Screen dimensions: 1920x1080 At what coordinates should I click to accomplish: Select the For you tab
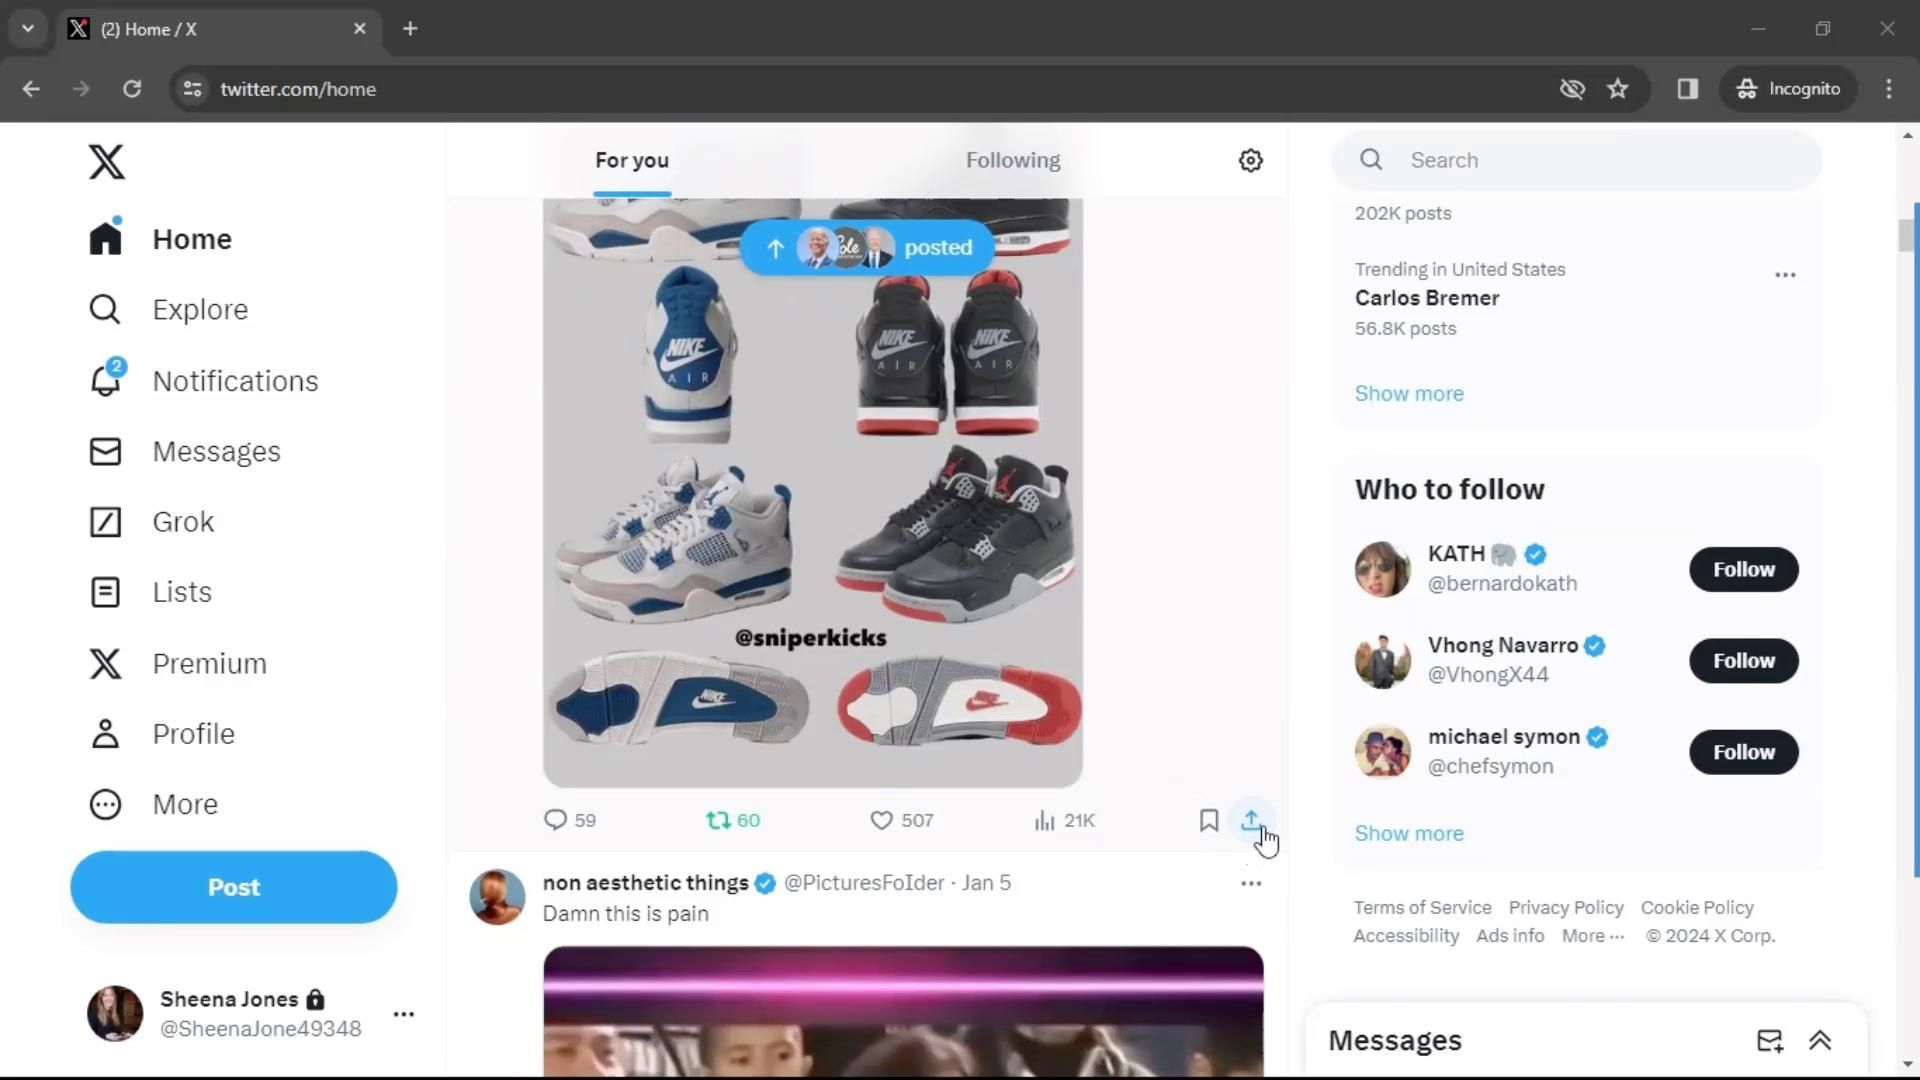(x=631, y=160)
